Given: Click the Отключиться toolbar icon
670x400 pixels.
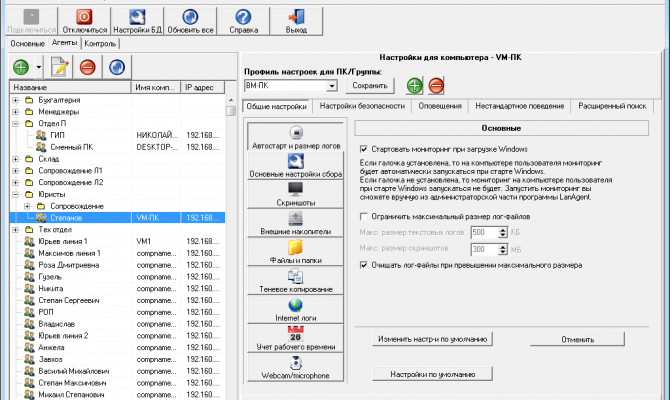Looking at the screenshot, I should (84, 21).
